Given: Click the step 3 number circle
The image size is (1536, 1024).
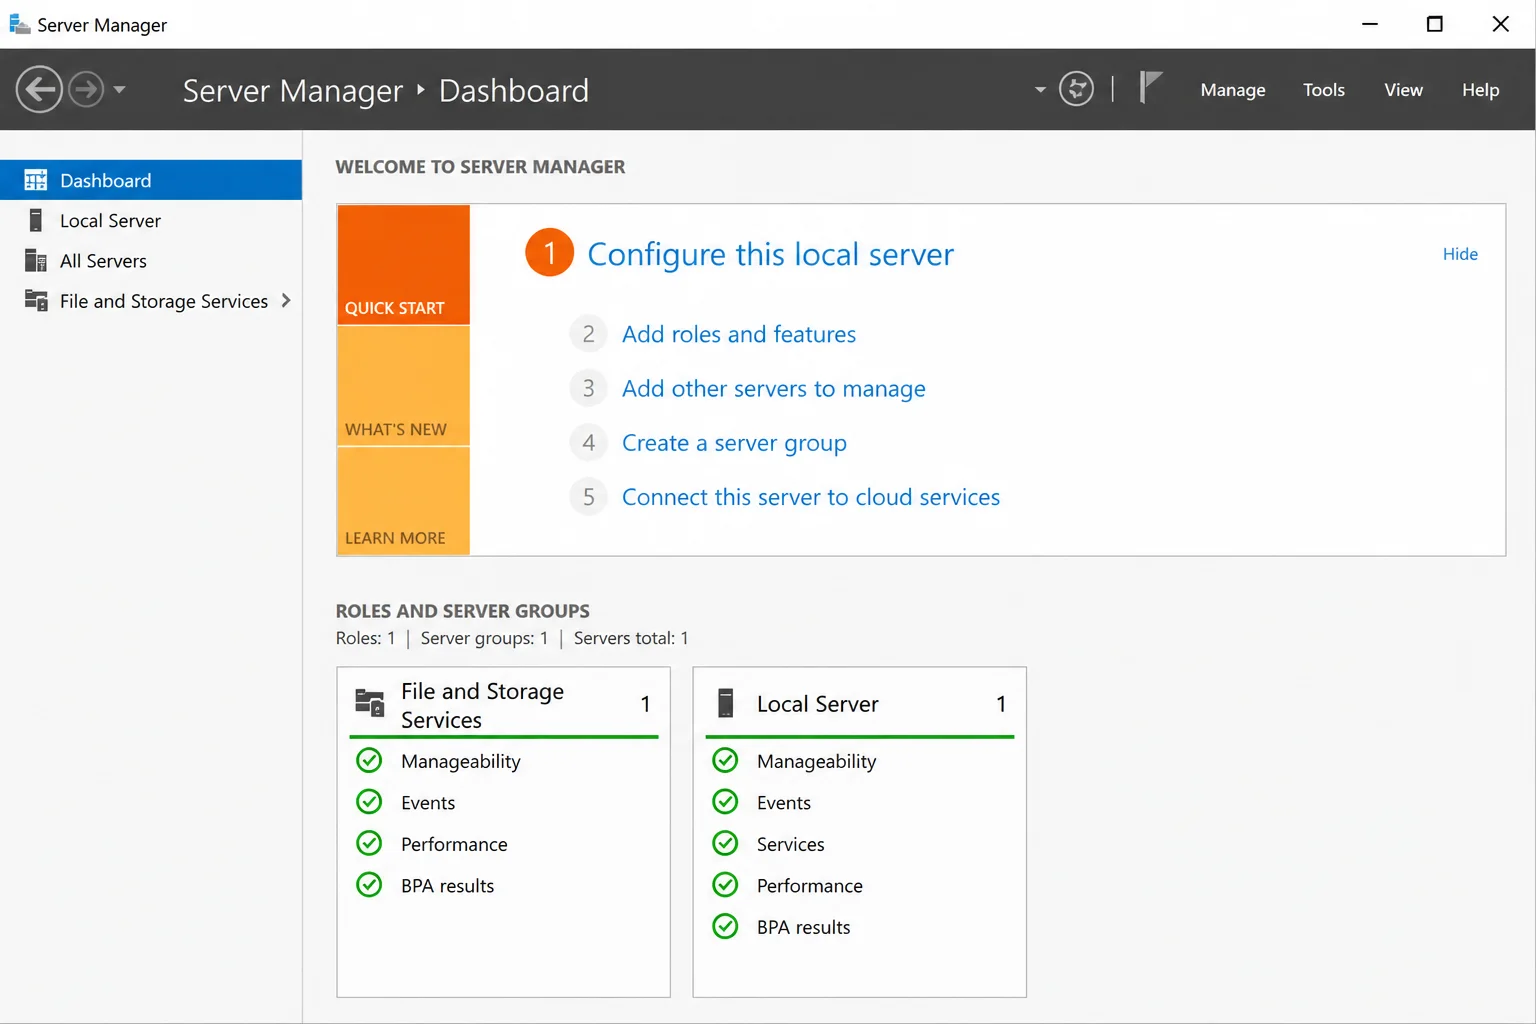Looking at the screenshot, I should tap(588, 388).
